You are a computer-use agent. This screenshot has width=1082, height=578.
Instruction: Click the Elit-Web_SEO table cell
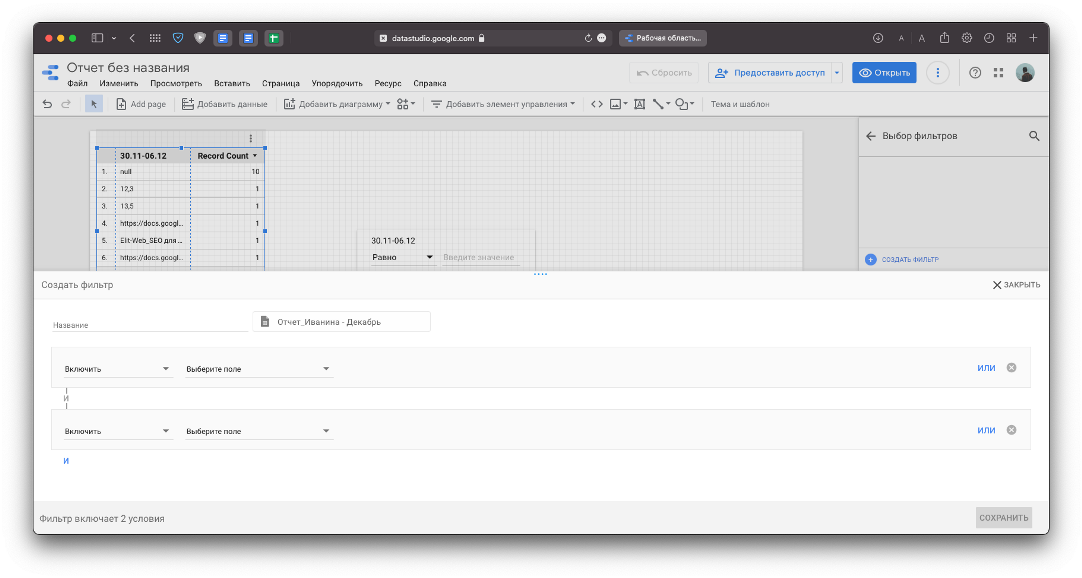click(151, 241)
